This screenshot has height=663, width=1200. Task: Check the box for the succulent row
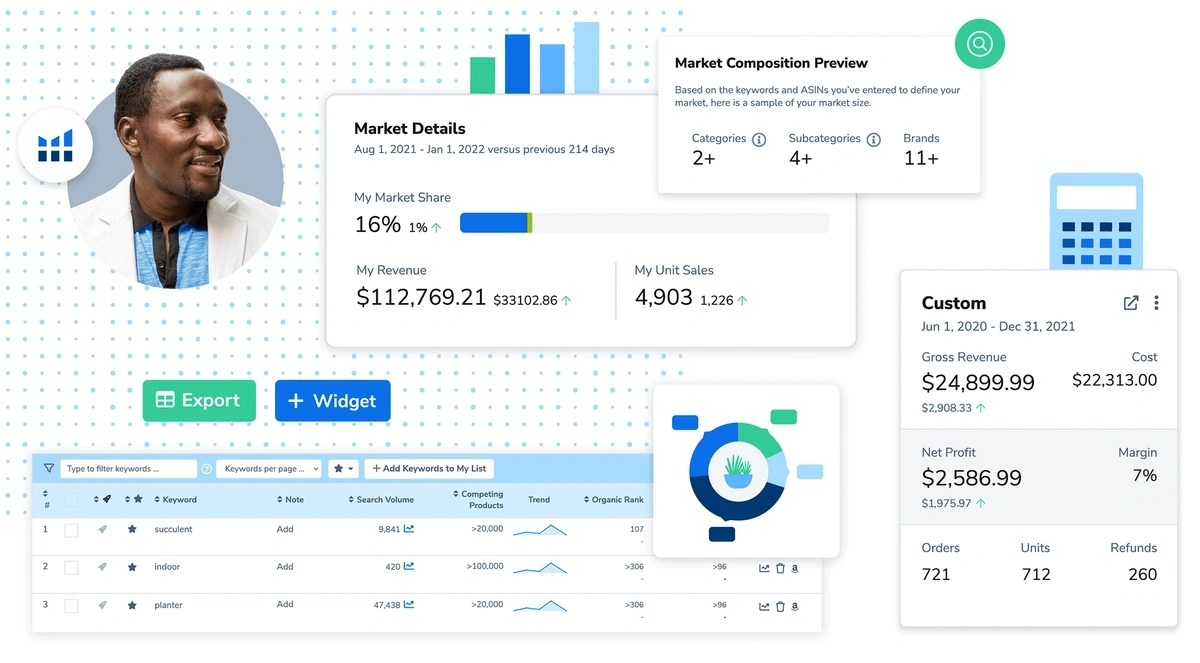click(71, 529)
